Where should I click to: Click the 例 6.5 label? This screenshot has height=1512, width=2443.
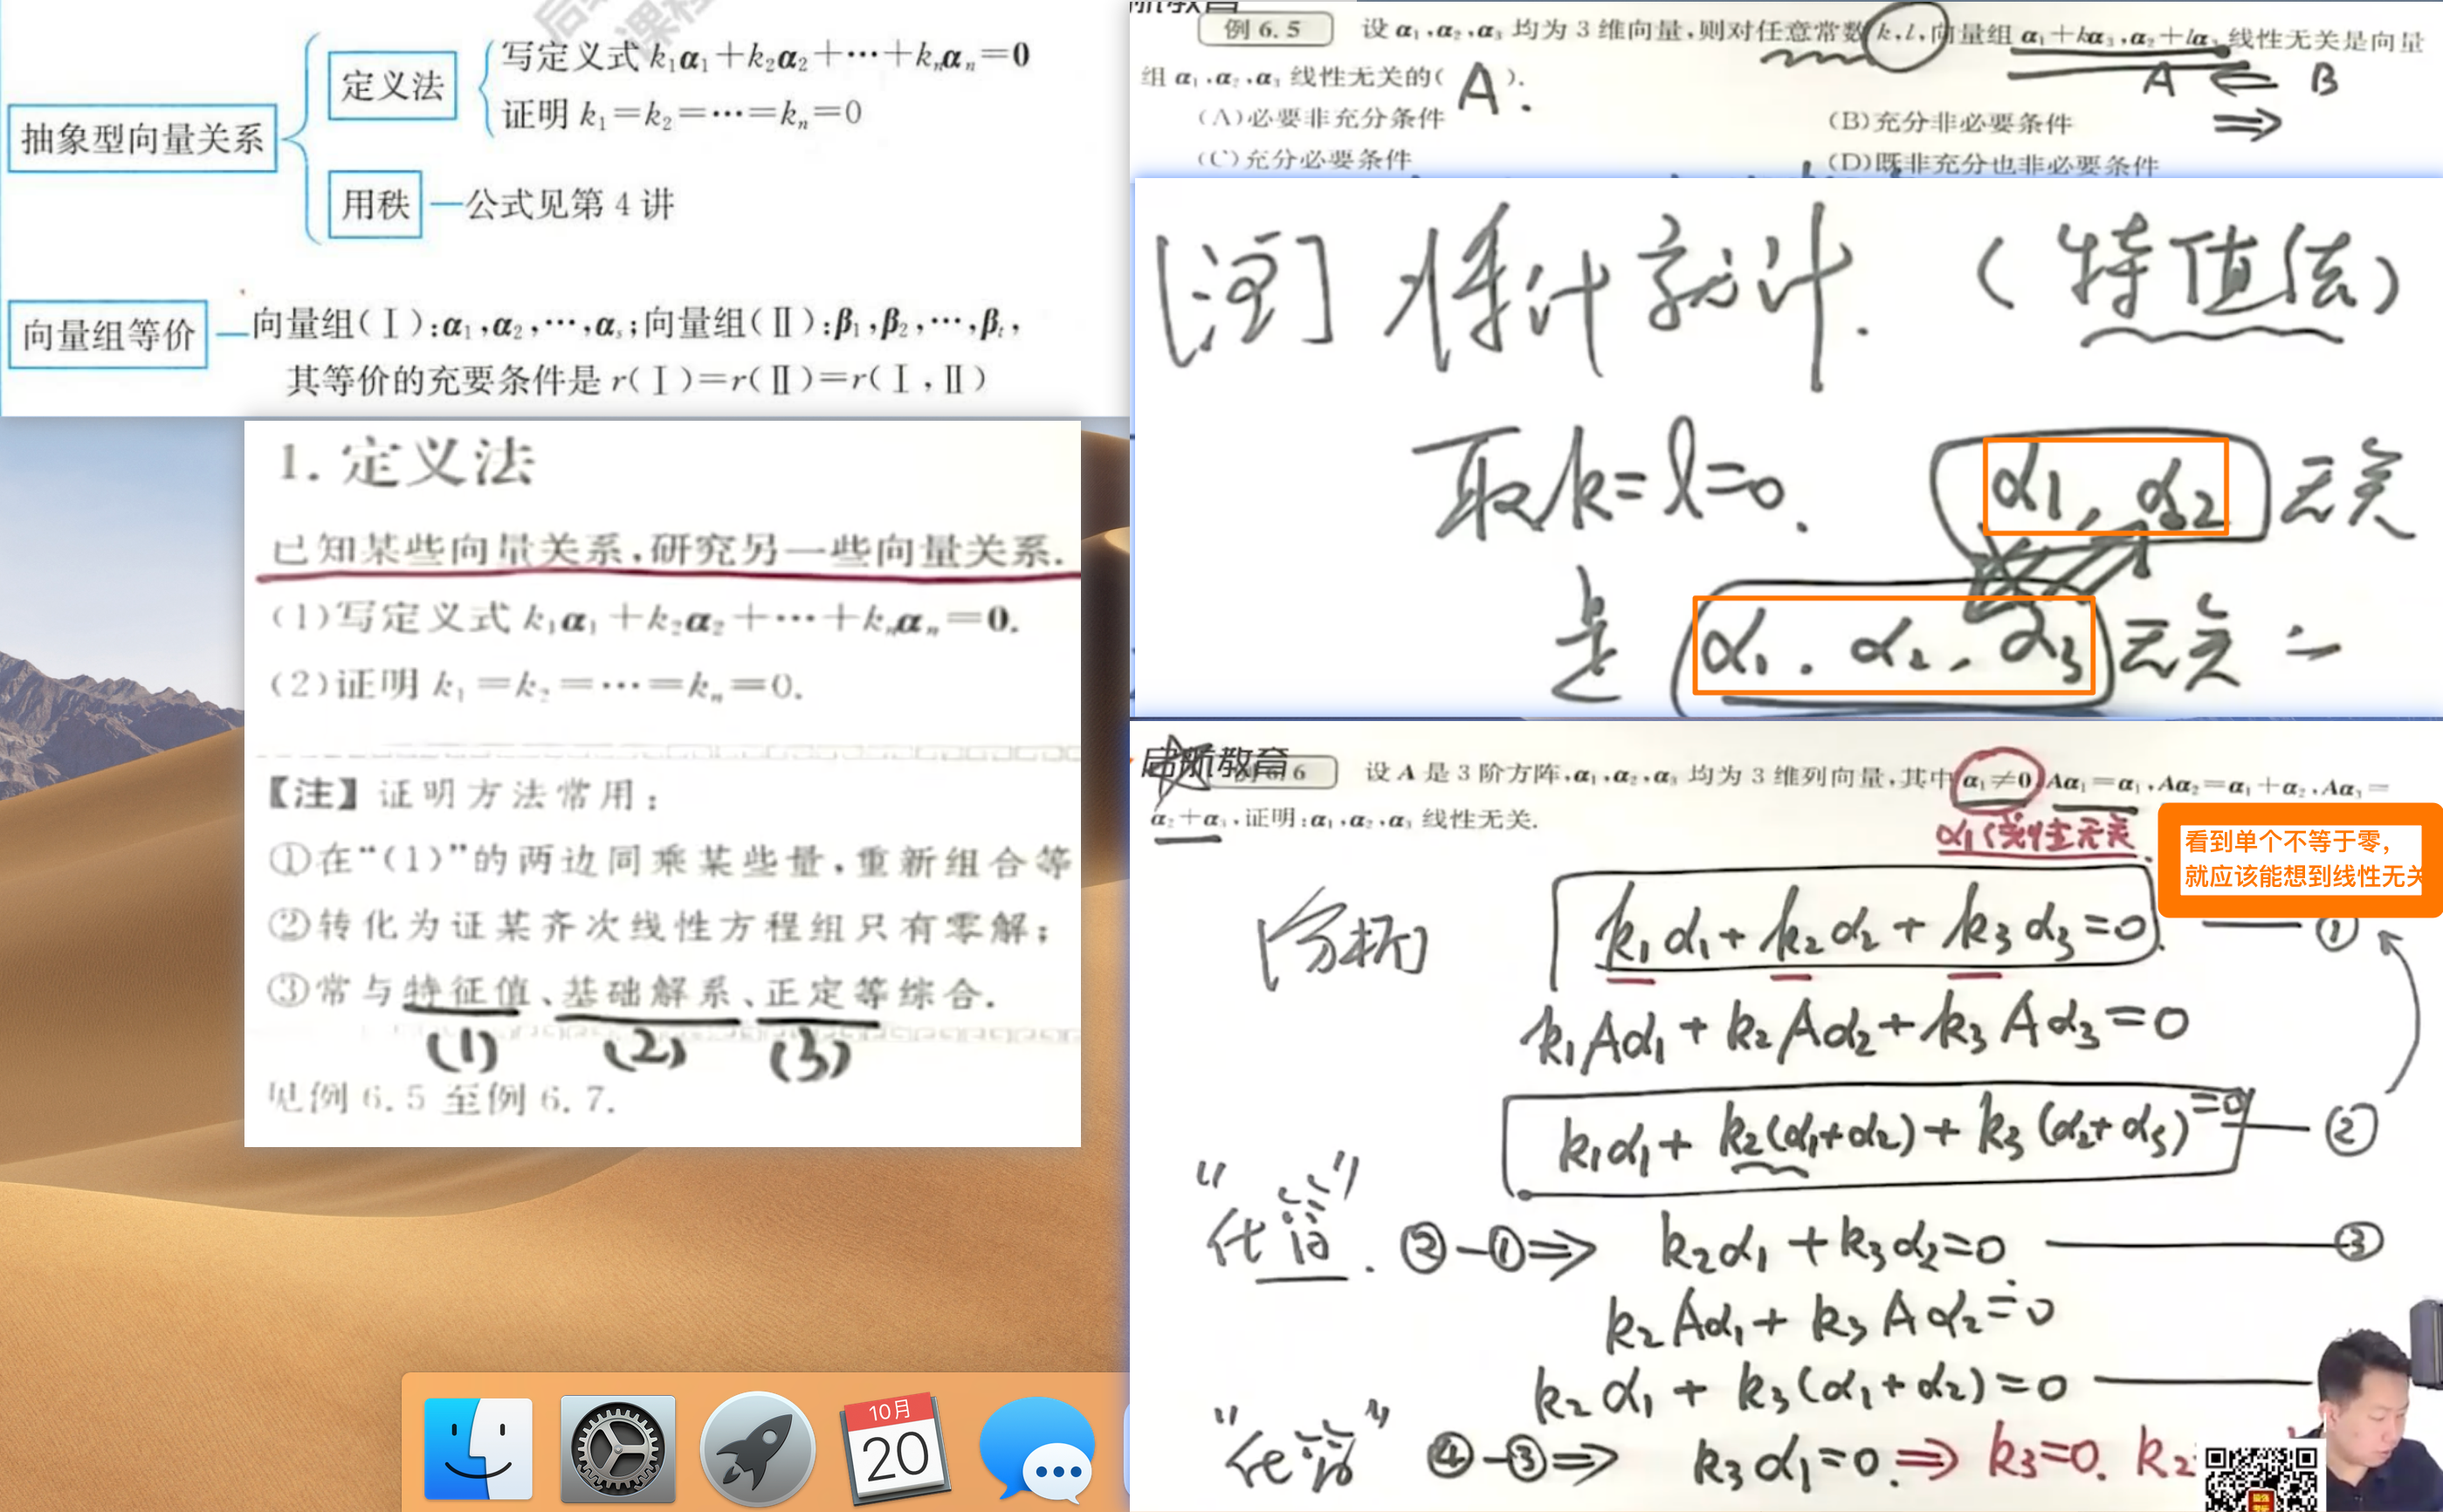click(x=1265, y=29)
